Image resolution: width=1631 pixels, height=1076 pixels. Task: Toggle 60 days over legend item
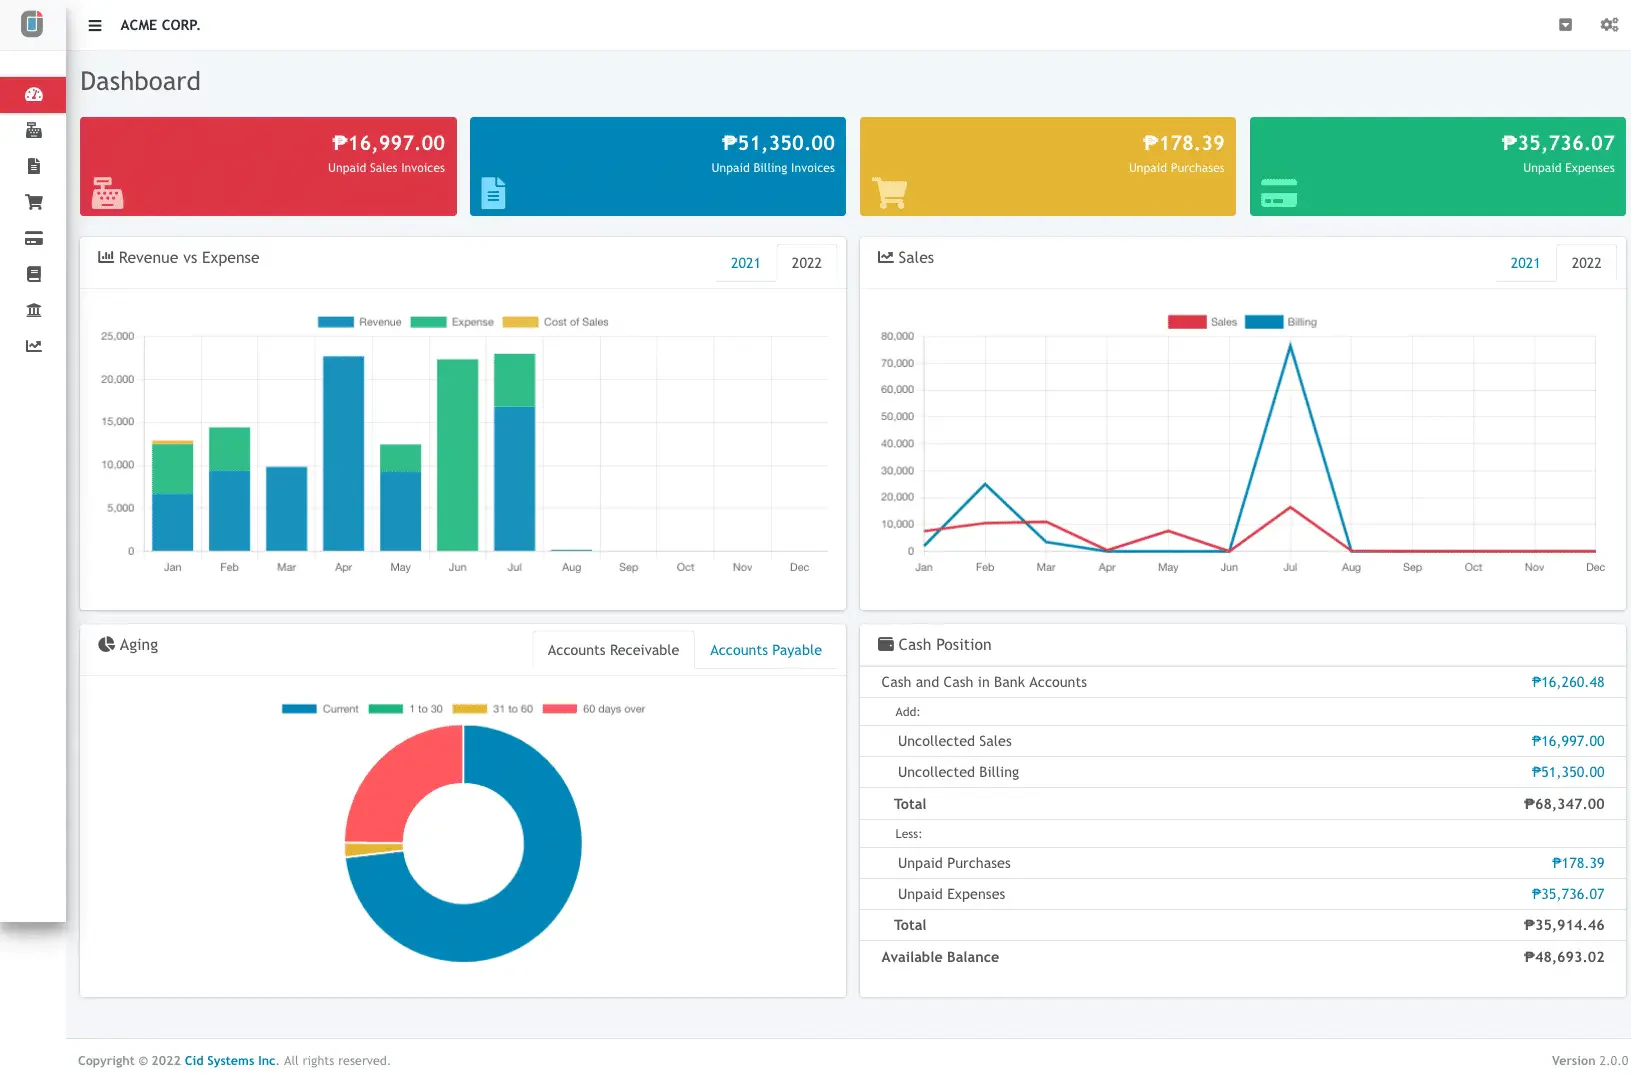(x=593, y=709)
